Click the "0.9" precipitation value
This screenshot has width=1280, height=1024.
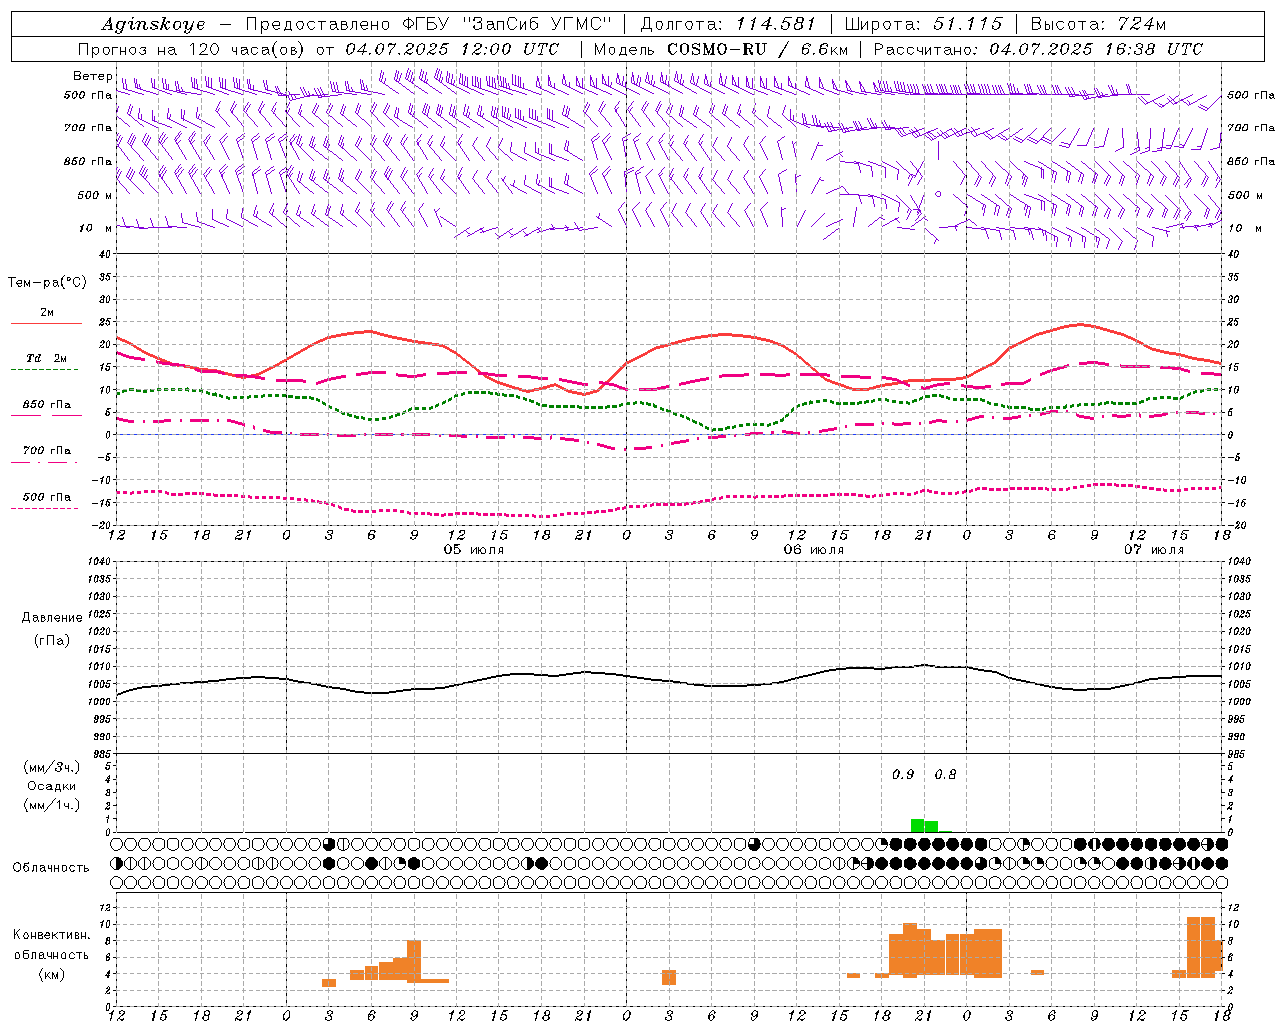[903, 775]
